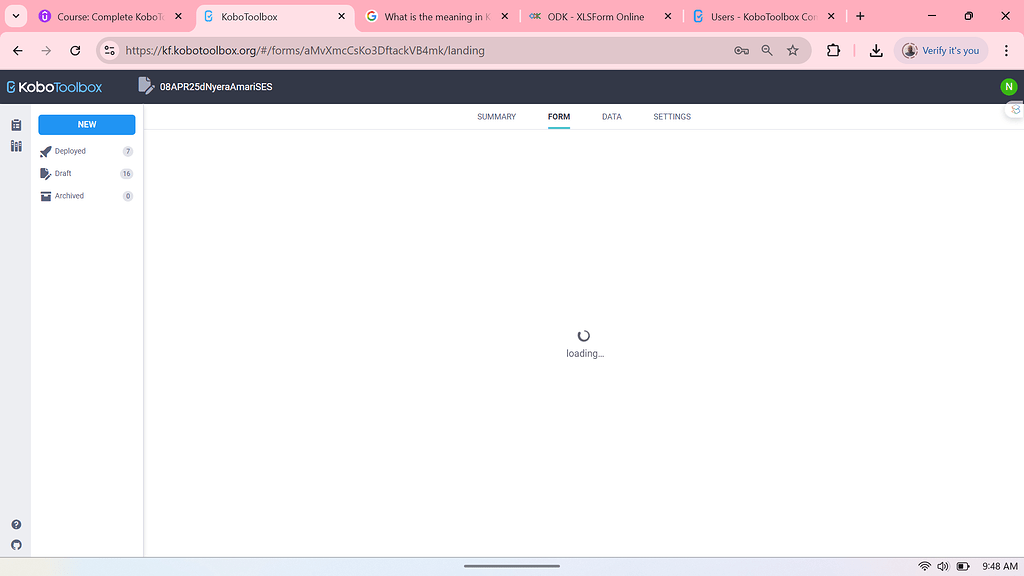Open the green N account avatar

pyautogui.click(x=1008, y=87)
